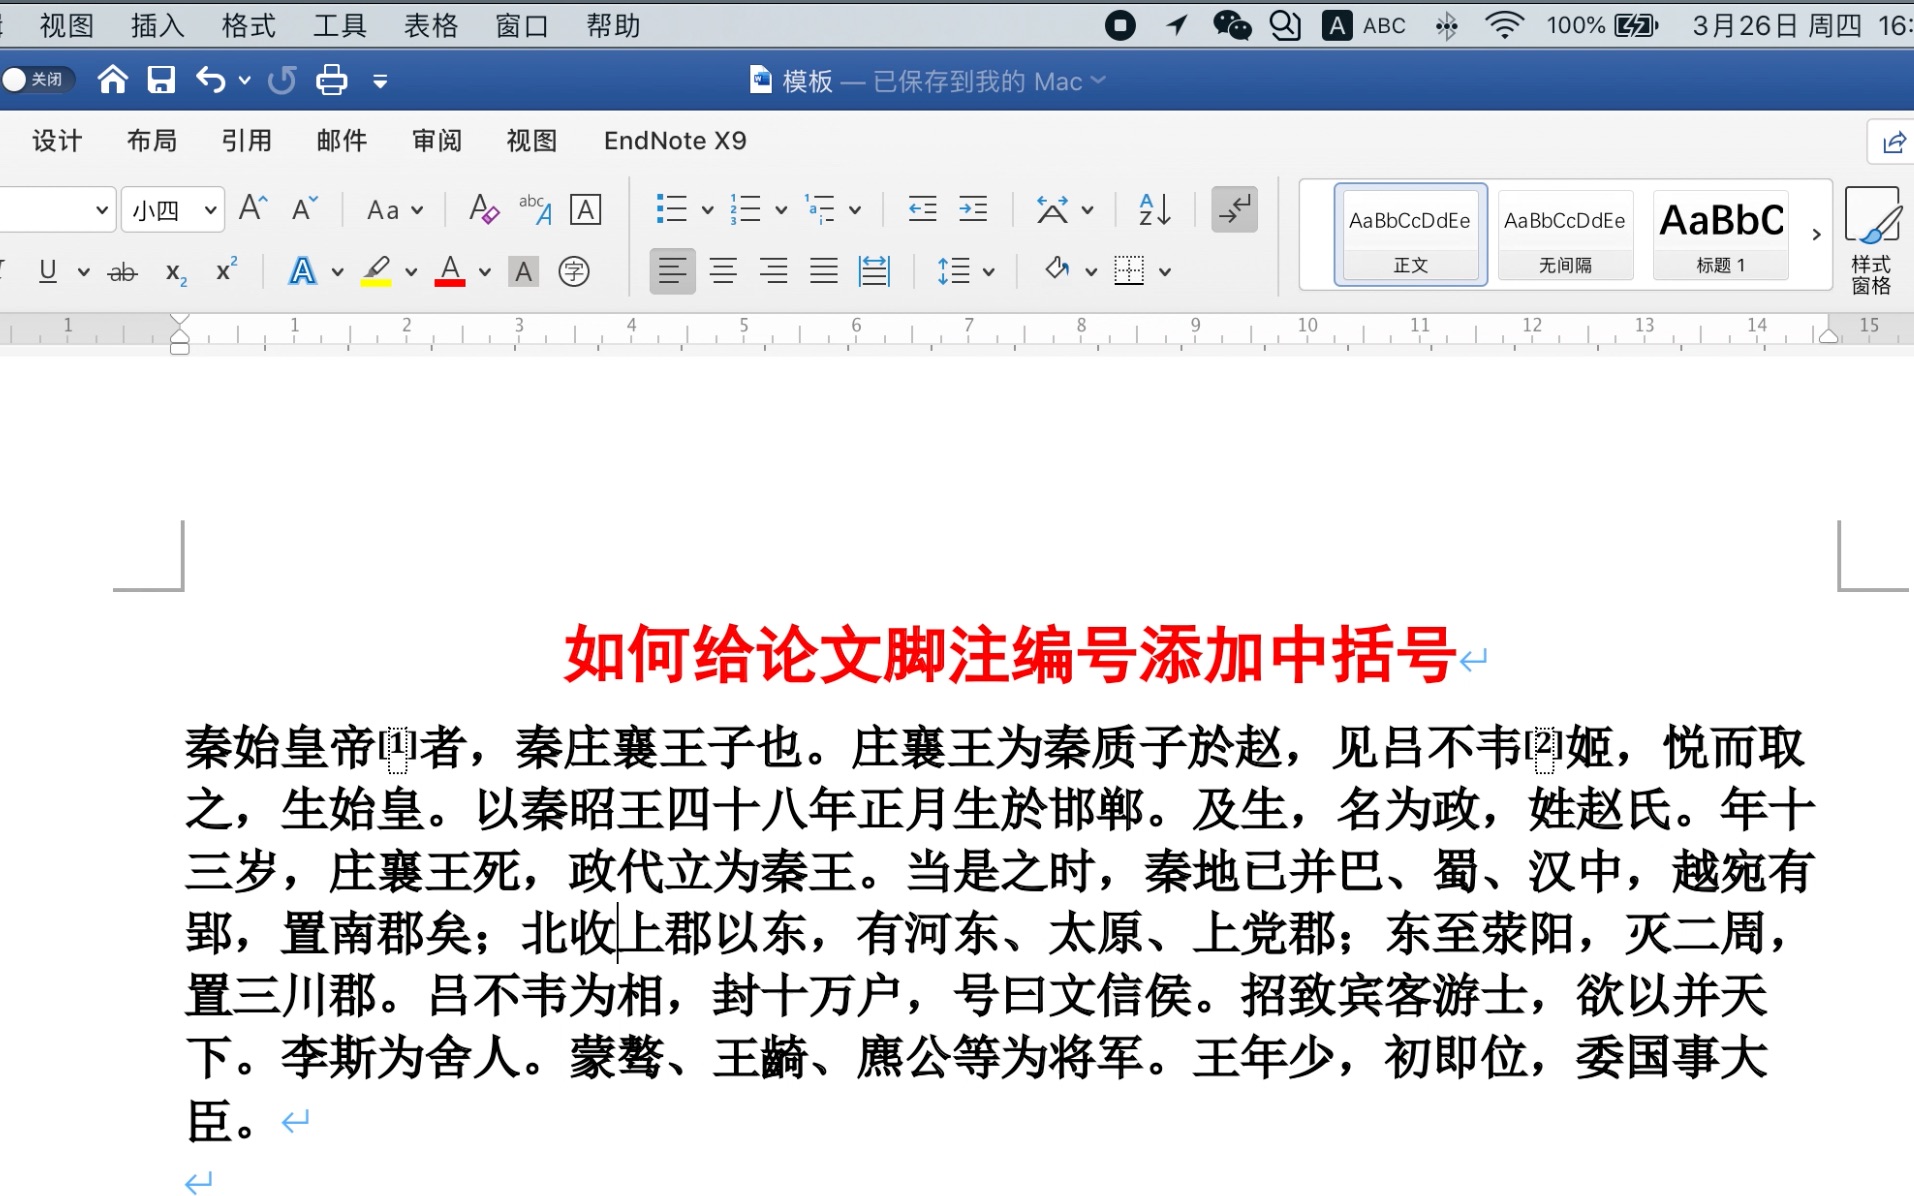Increase font size with the larger A icon
Screen dimensions: 1914x1196
[x=253, y=209]
